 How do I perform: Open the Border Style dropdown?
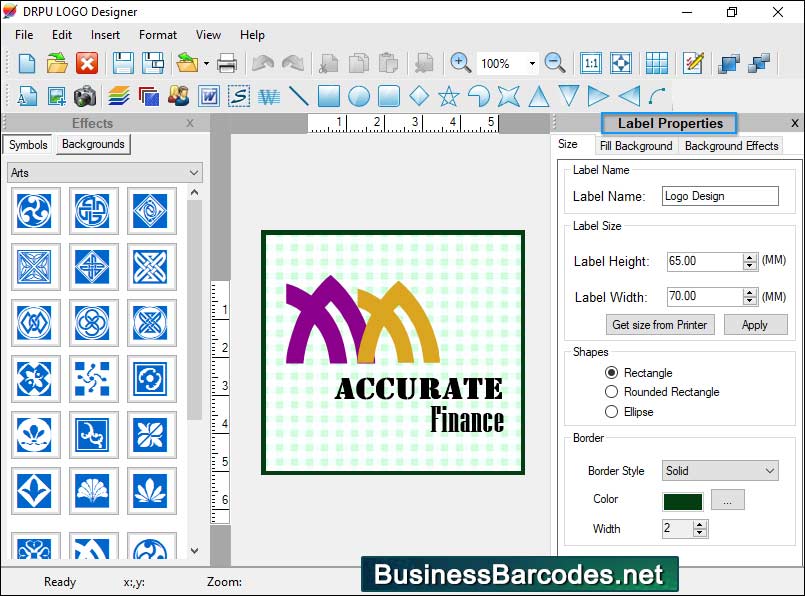pos(719,470)
